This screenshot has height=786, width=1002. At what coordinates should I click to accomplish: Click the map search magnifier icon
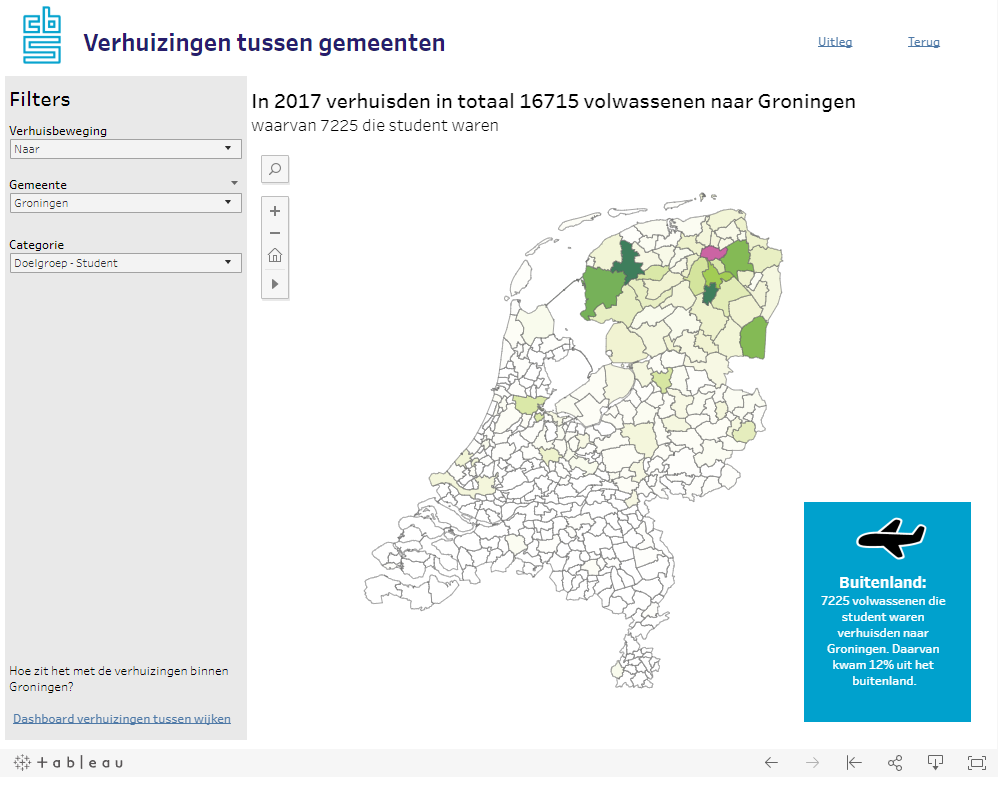point(275,169)
